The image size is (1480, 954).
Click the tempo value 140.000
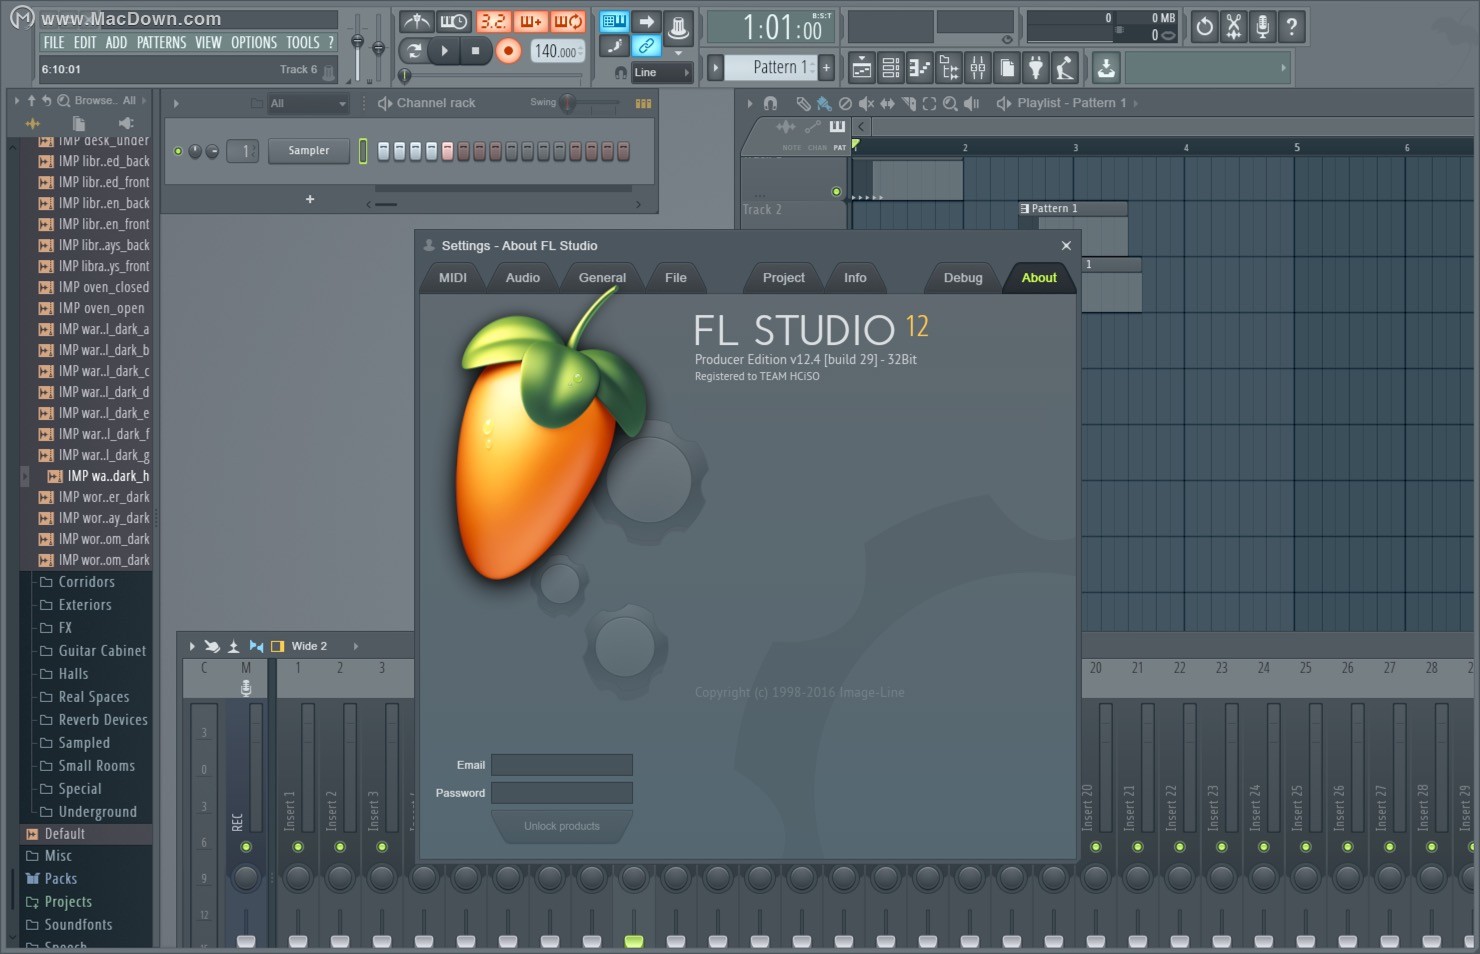click(556, 51)
